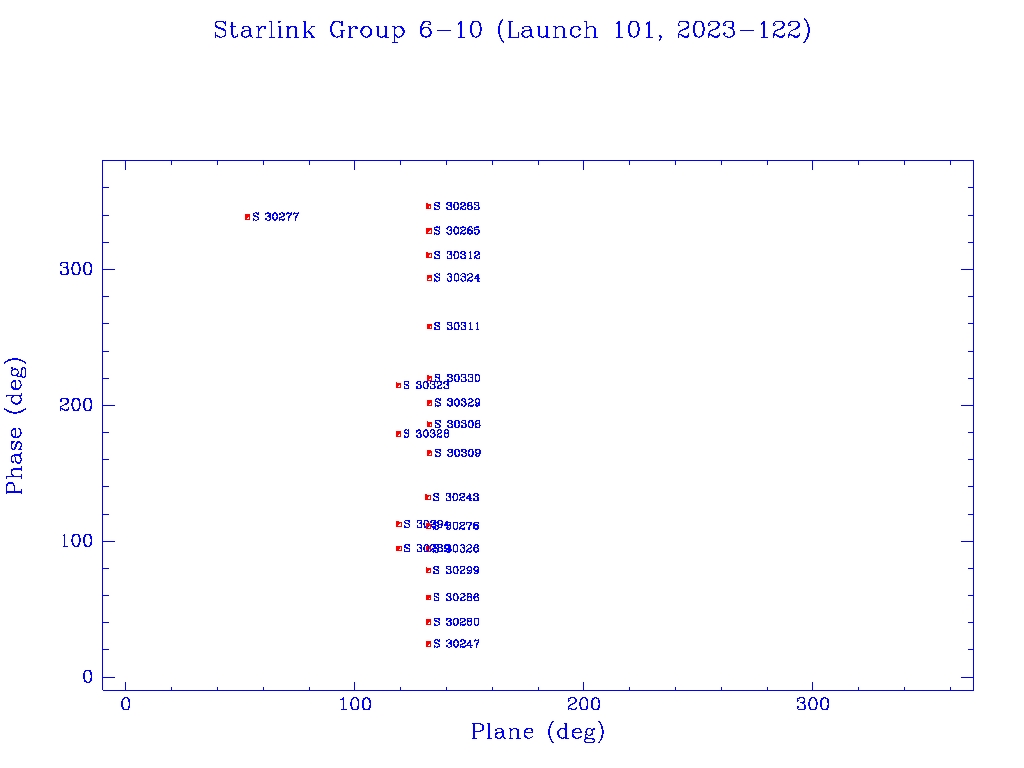This screenshot has height=768, width=1024.
Task: Select the red marker beside "S 30277"
Action: 248,217
